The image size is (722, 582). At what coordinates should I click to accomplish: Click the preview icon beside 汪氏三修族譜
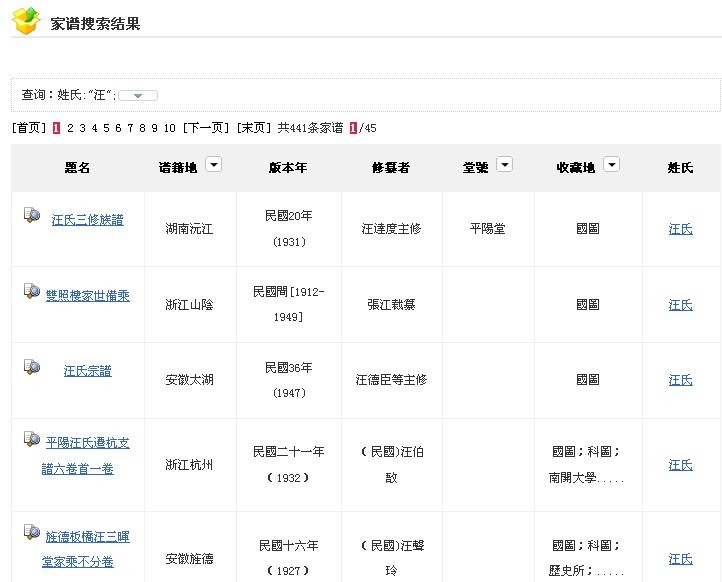(32, 215)
